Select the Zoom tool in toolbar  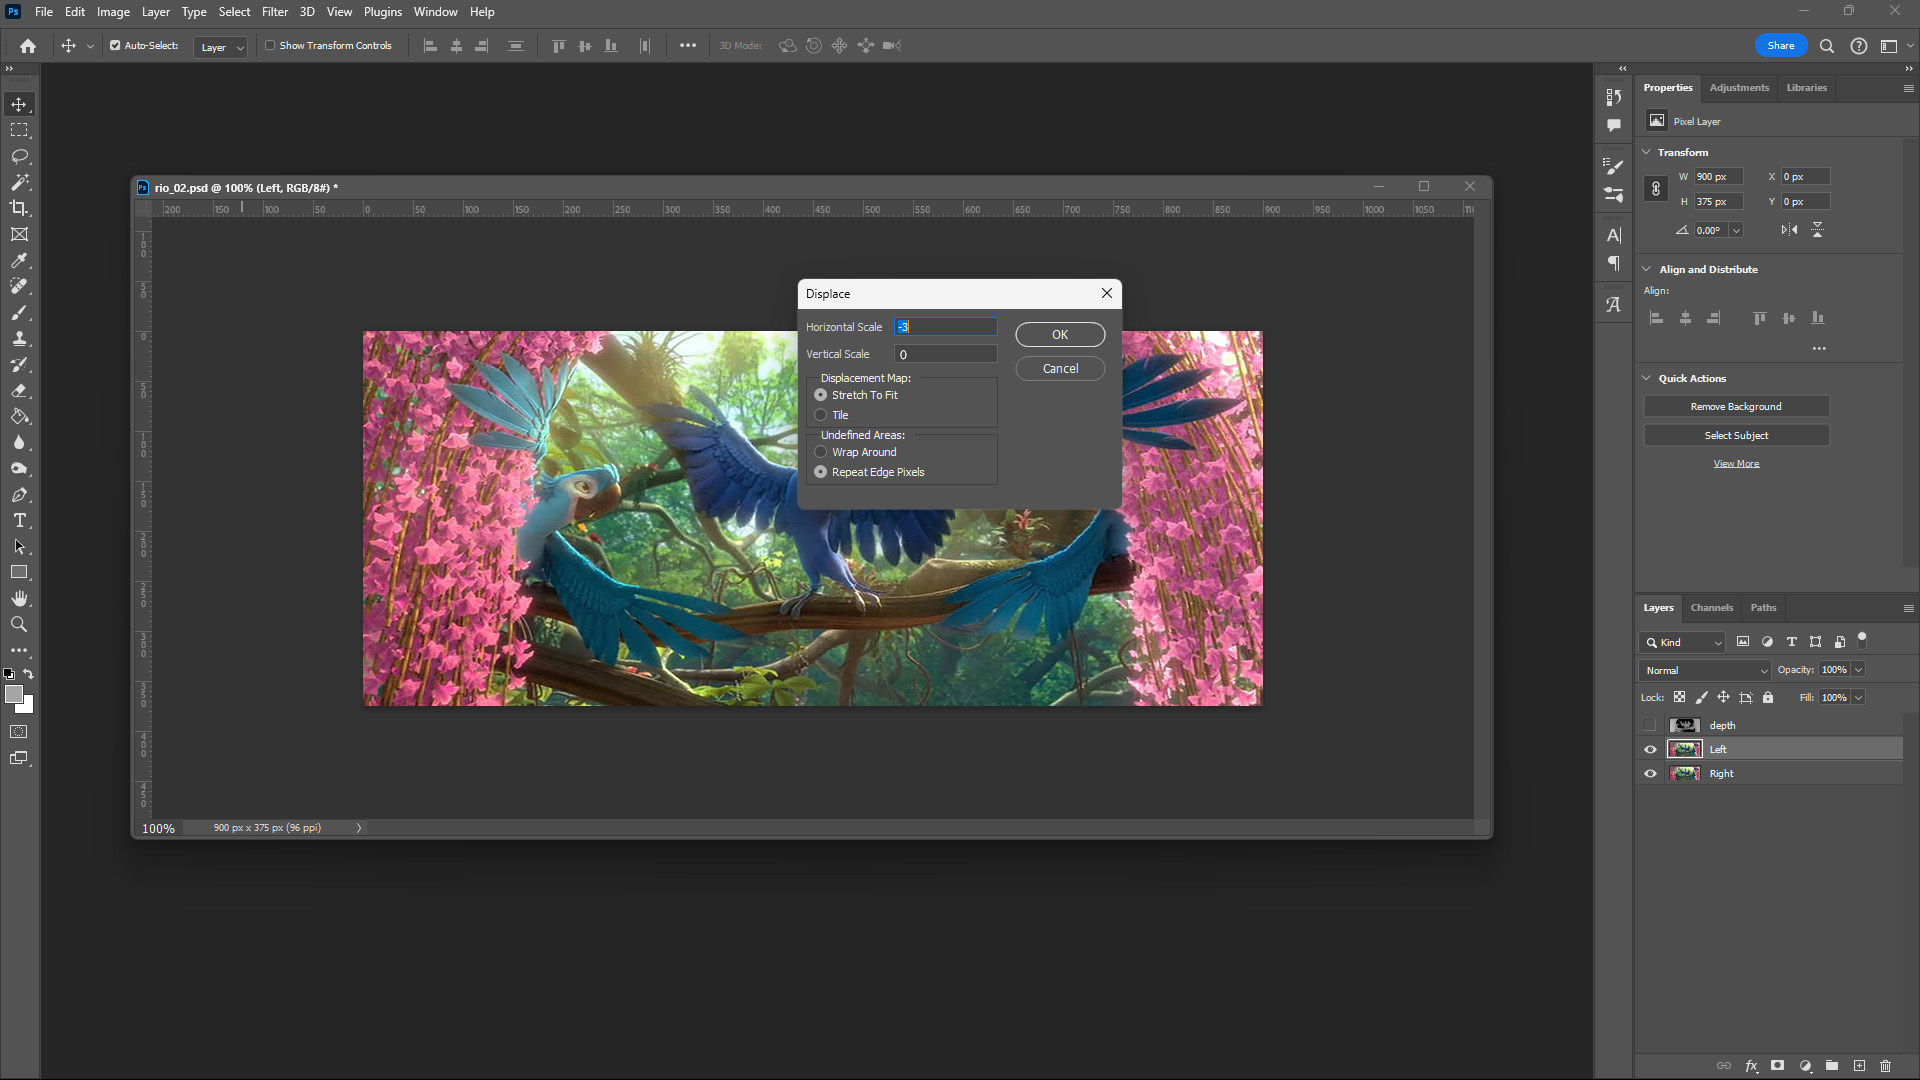[x=19, y=624]
